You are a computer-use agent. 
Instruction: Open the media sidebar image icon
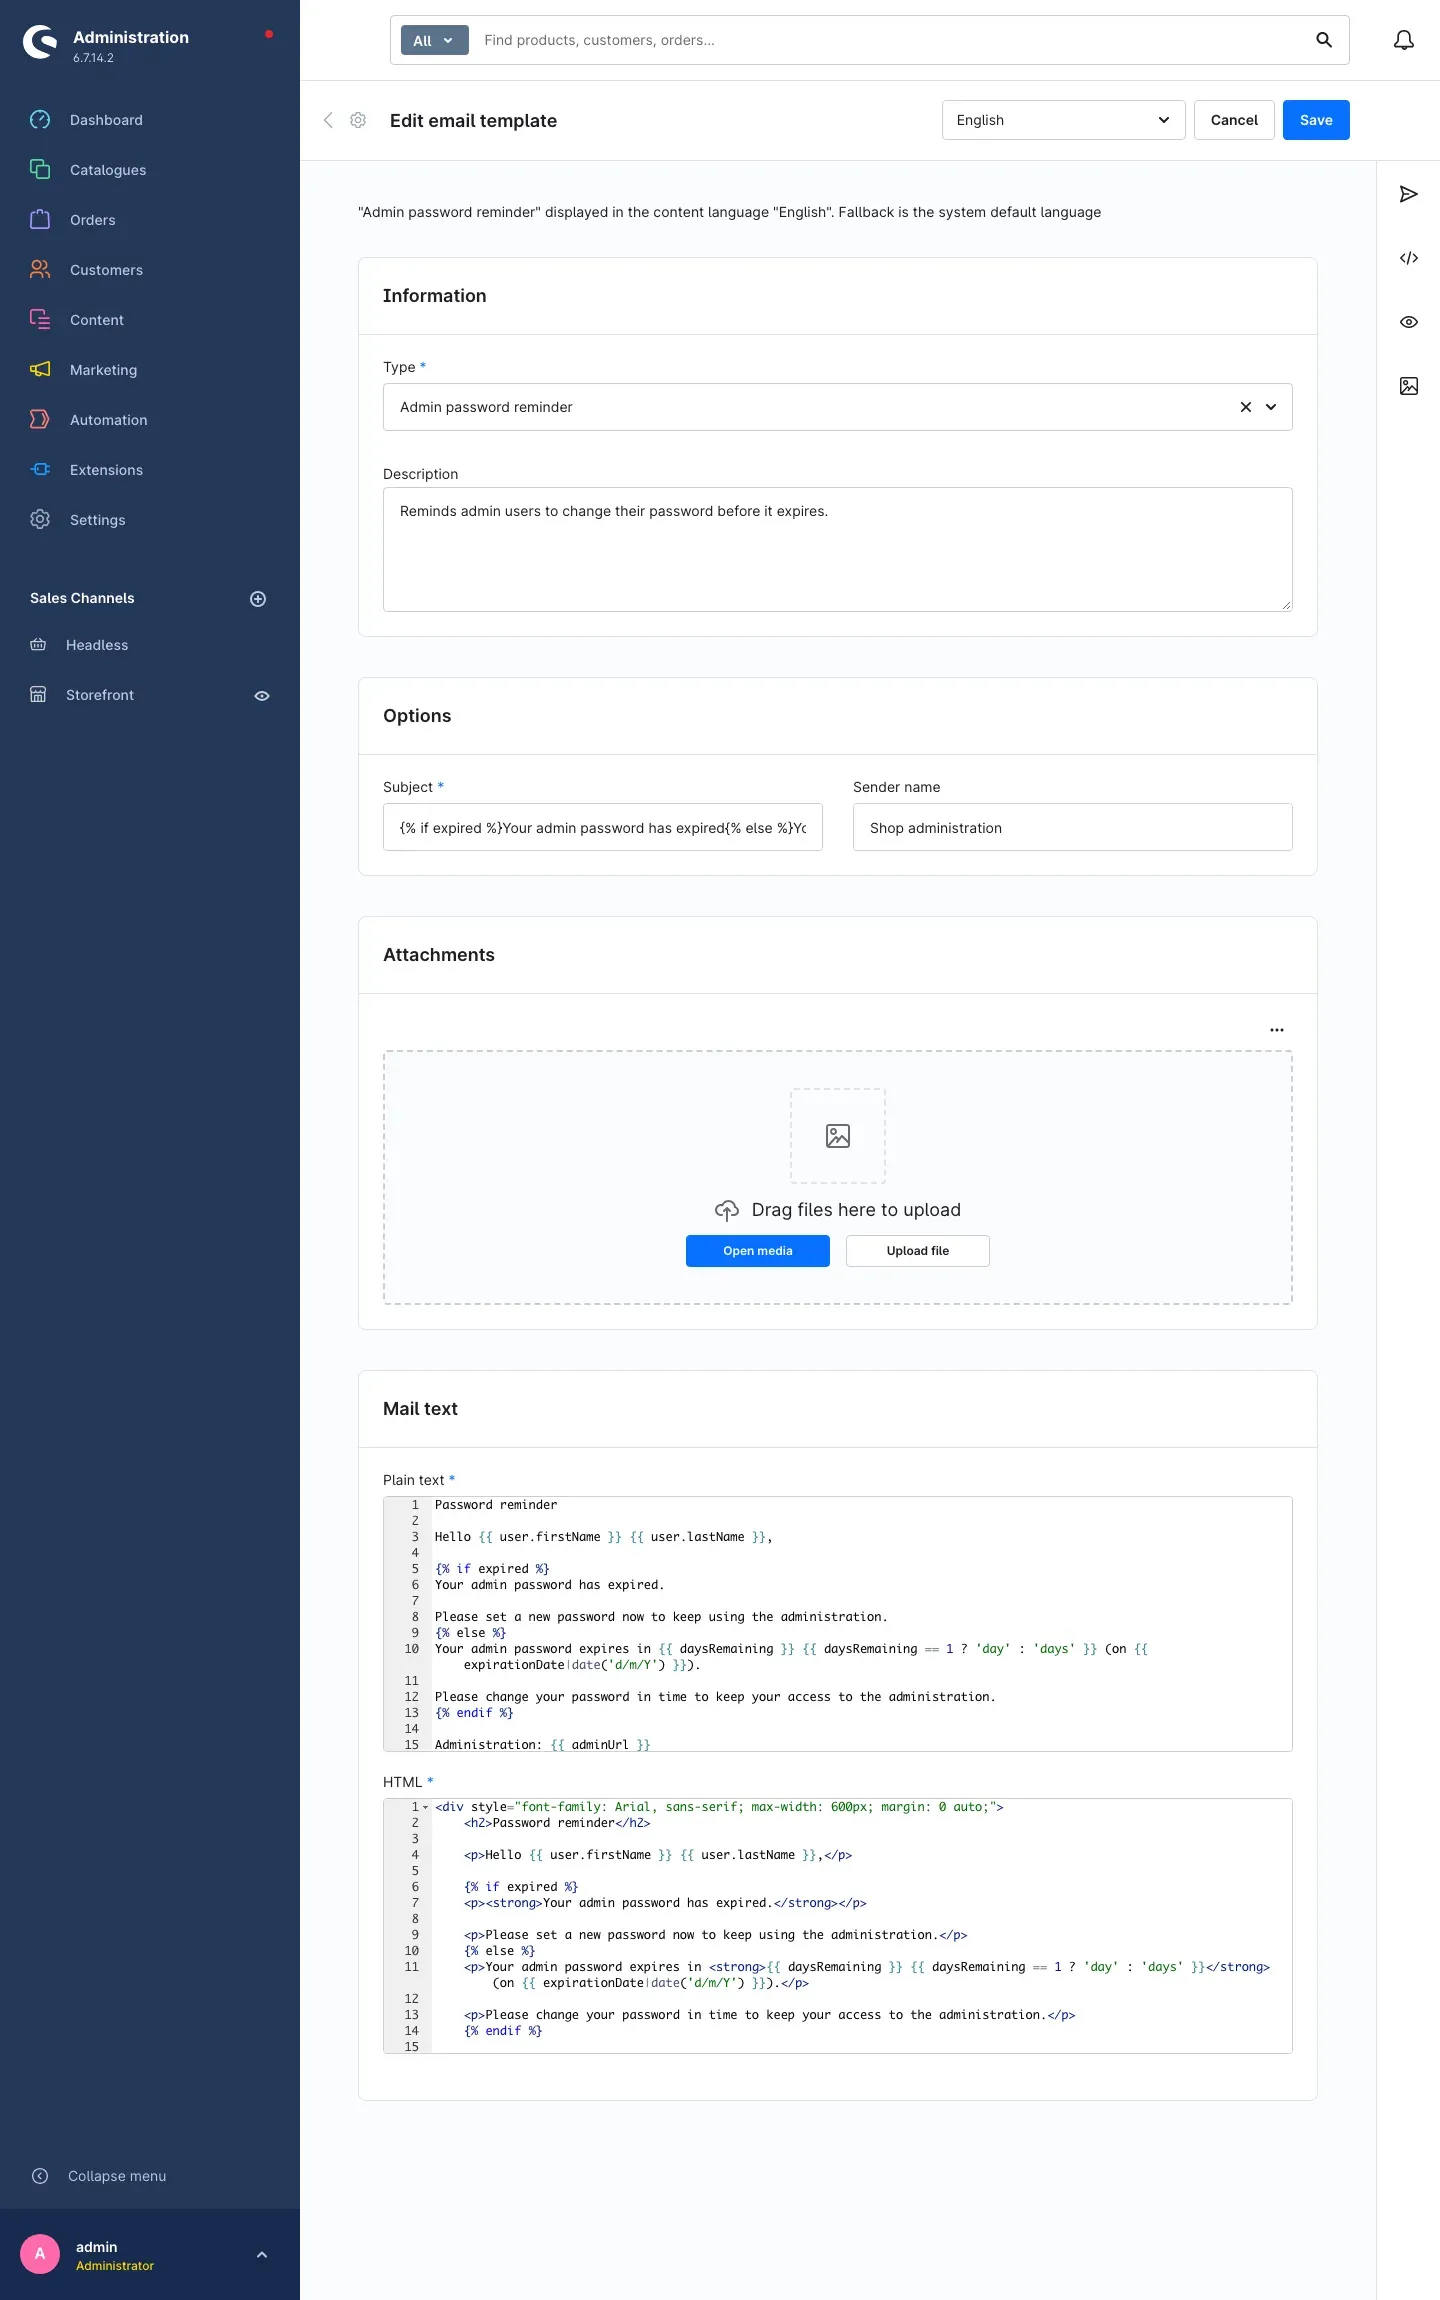click(1408, 386)
